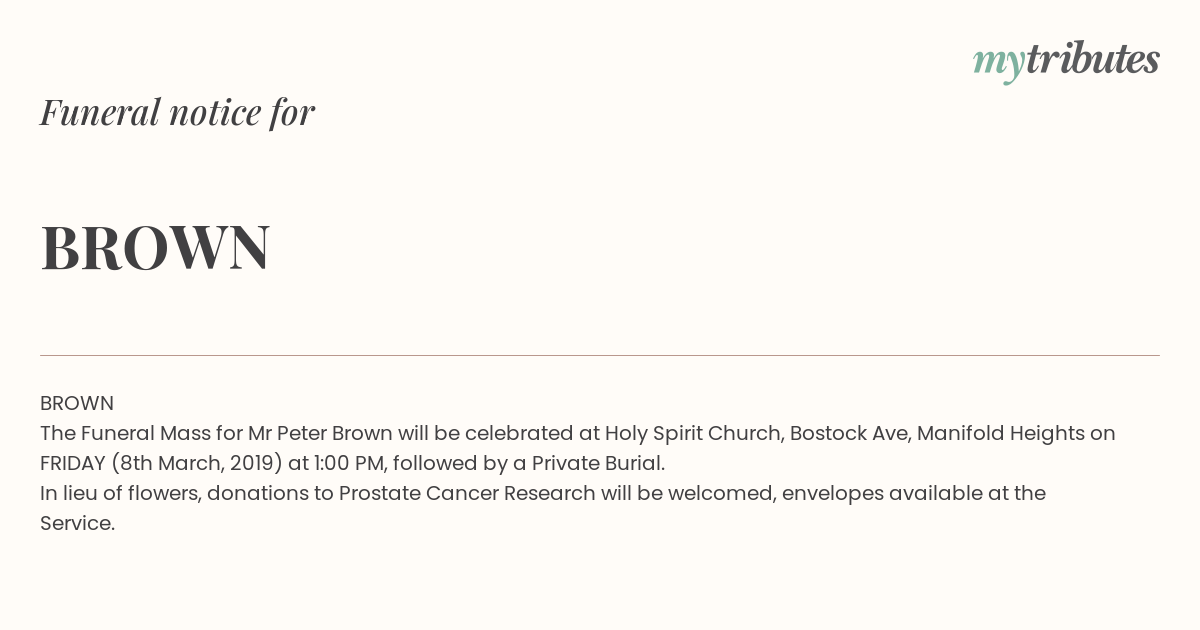Select the word FRIDAY in the notice
Viewport: 1200px width, 630px height.
pyautogui.click(x=73, y=463)
